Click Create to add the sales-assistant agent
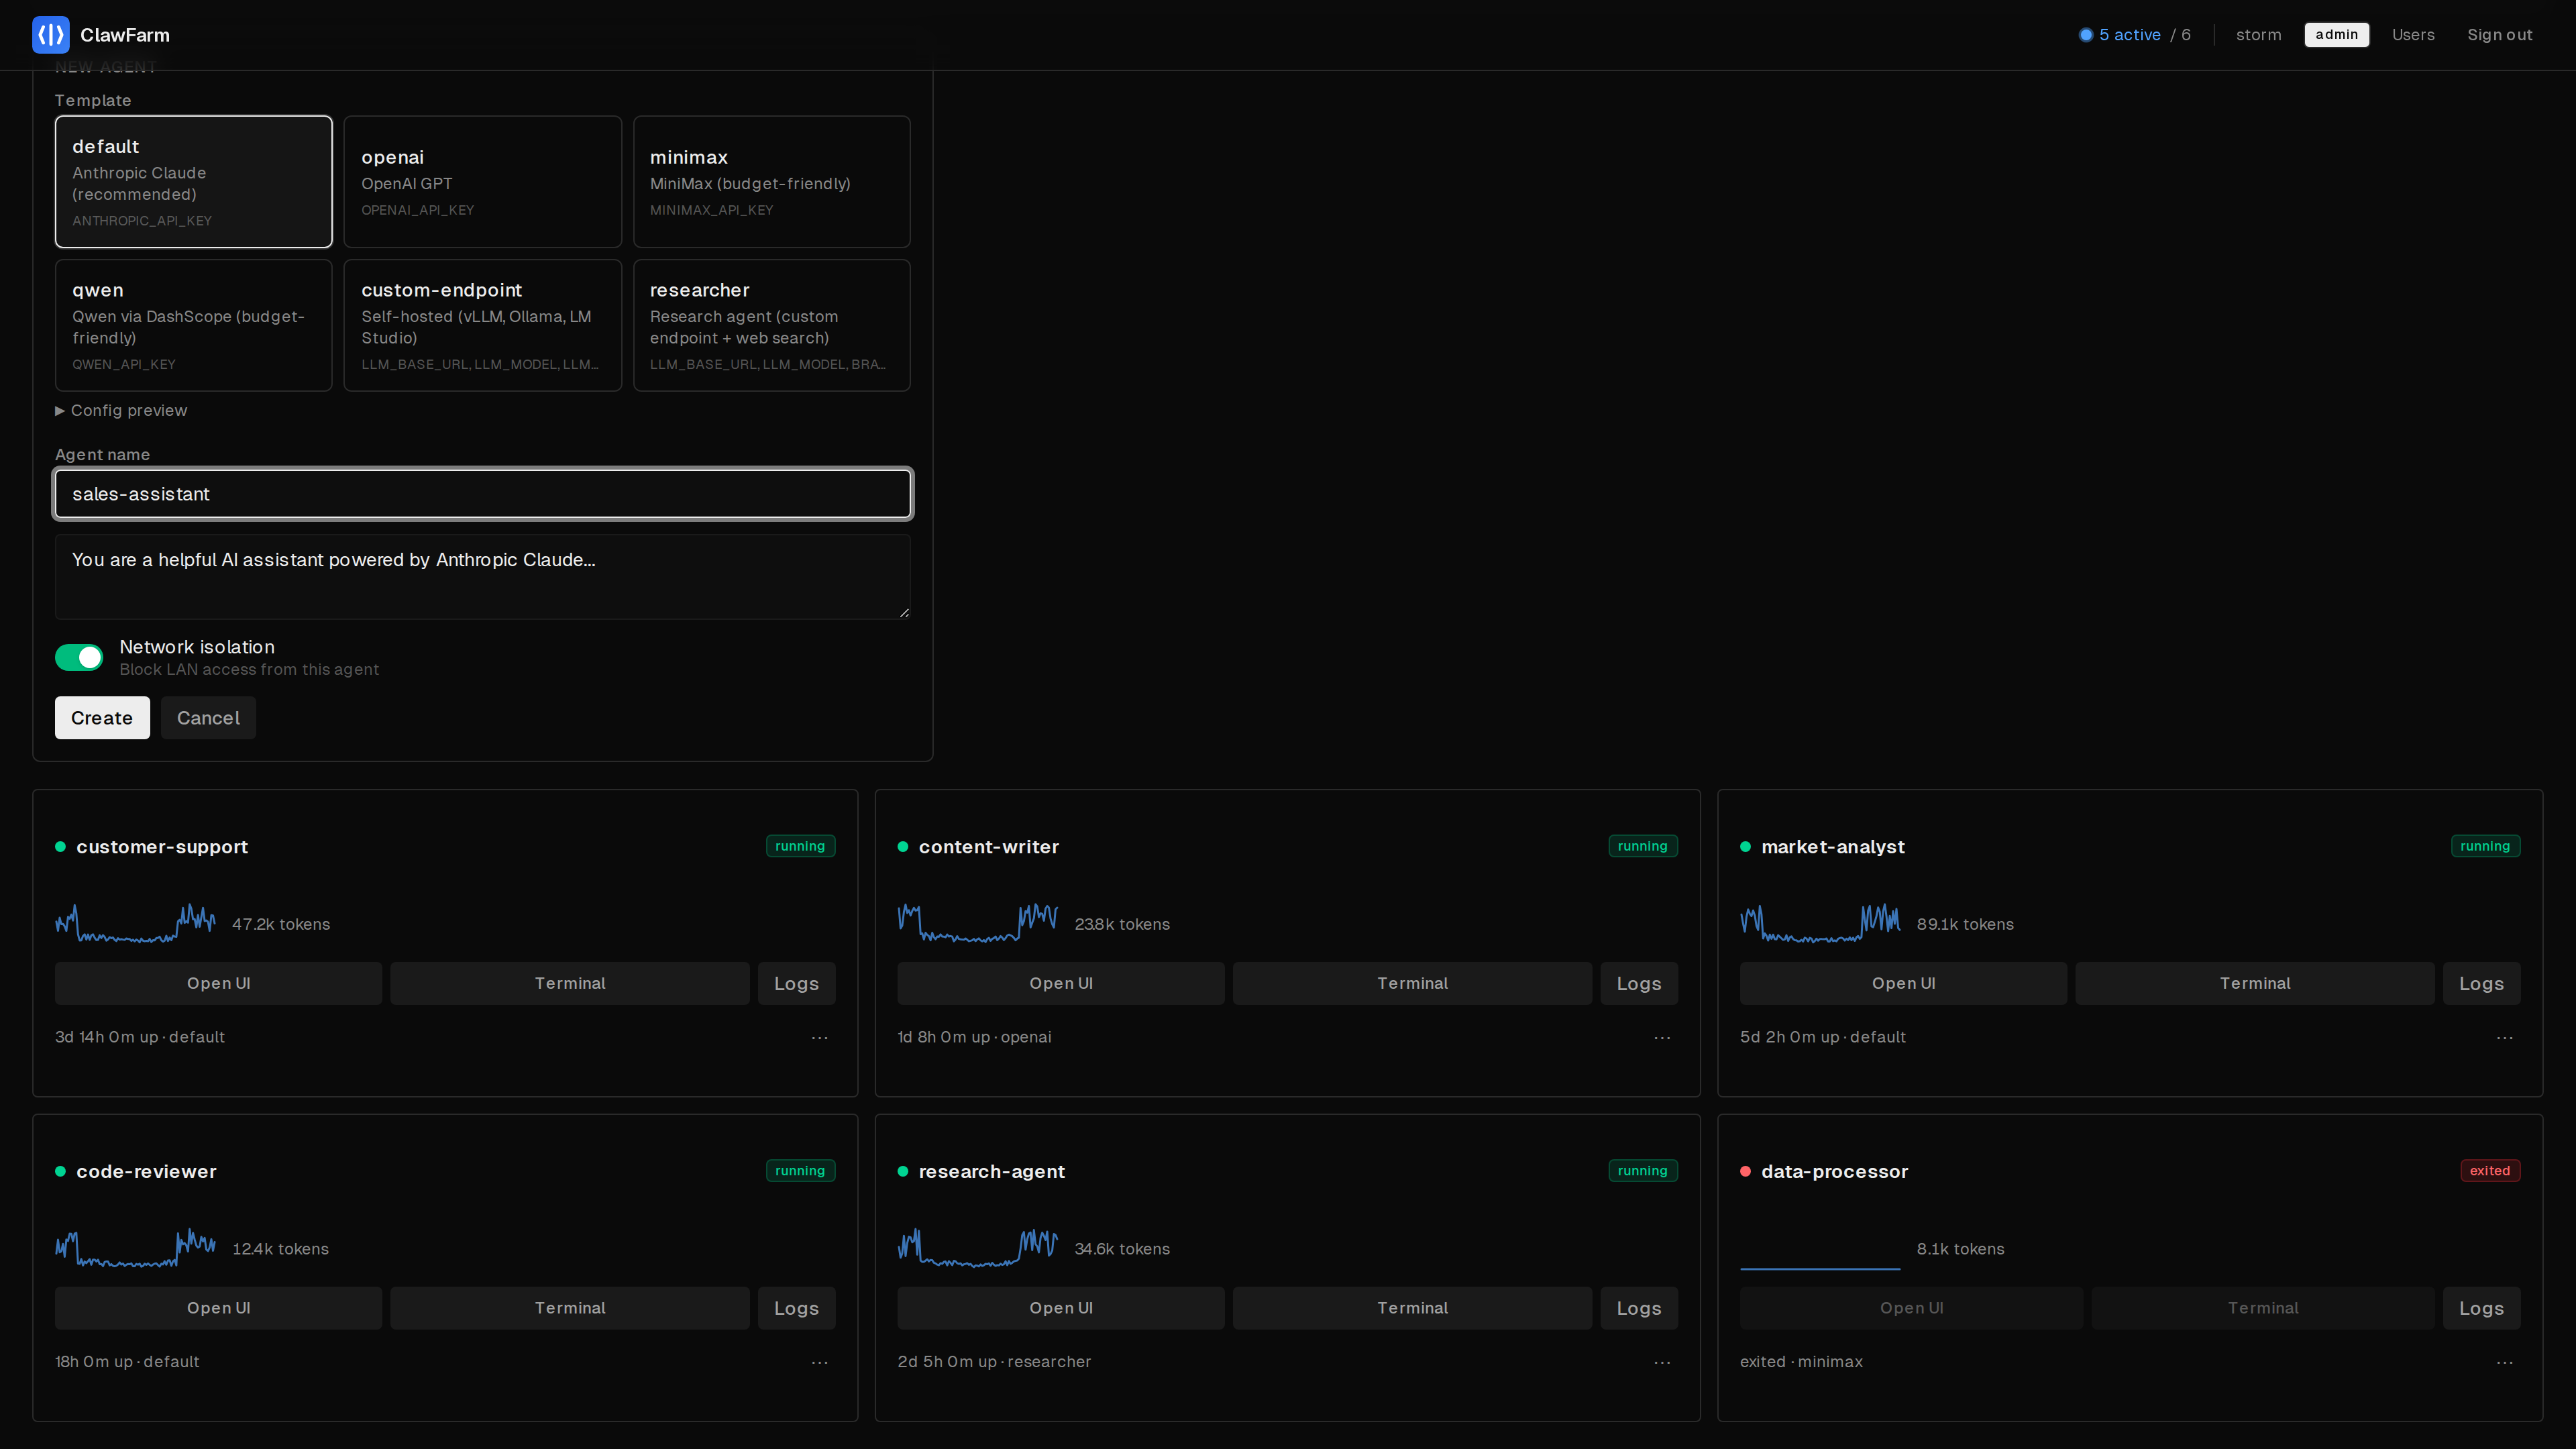The image size is (2576, 1449). pyautogui.click(x=101, y=717)
